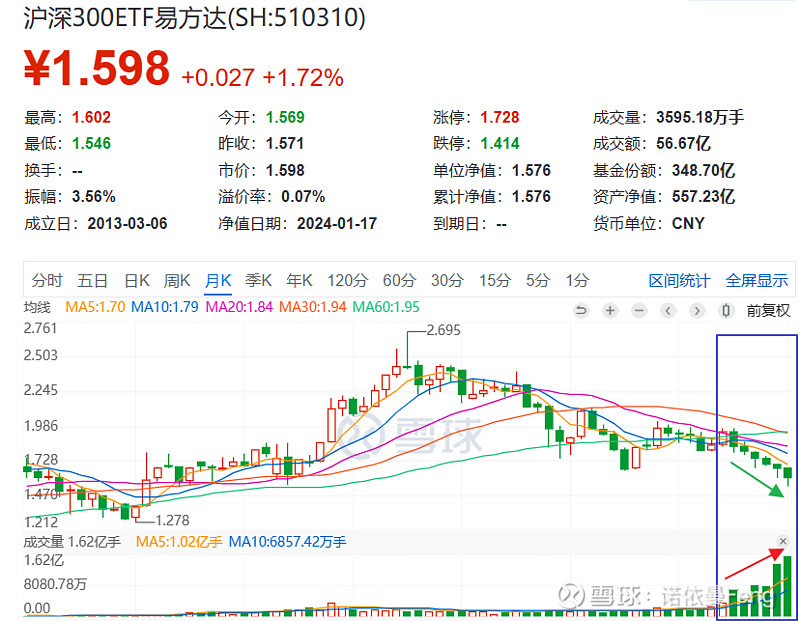
Task: Click the 成立日 date 2013-03-06
Action: click(128, 223)
